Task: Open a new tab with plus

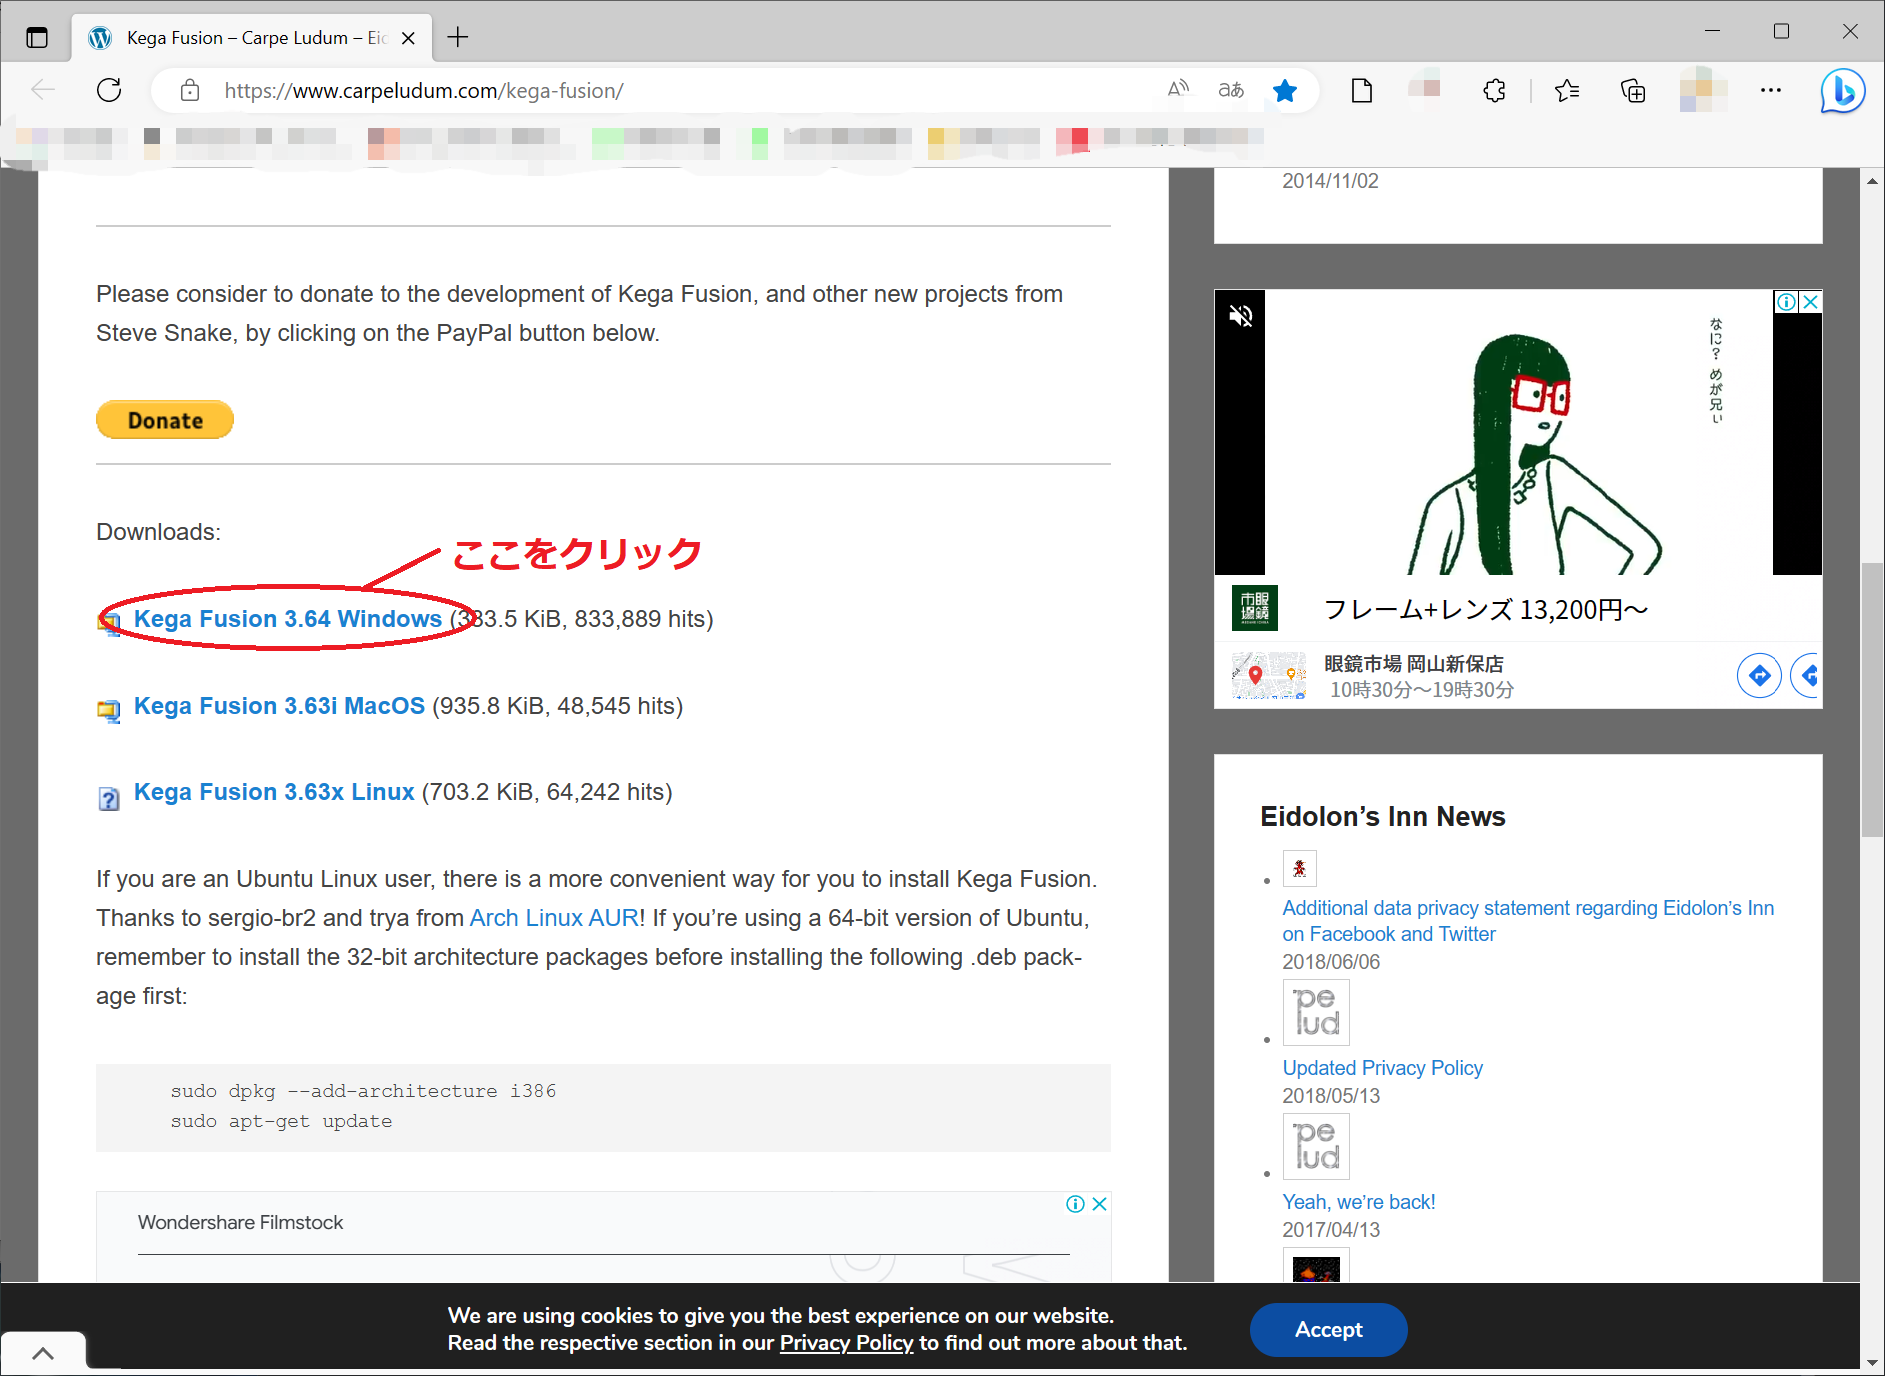Action: click(458, 37)
